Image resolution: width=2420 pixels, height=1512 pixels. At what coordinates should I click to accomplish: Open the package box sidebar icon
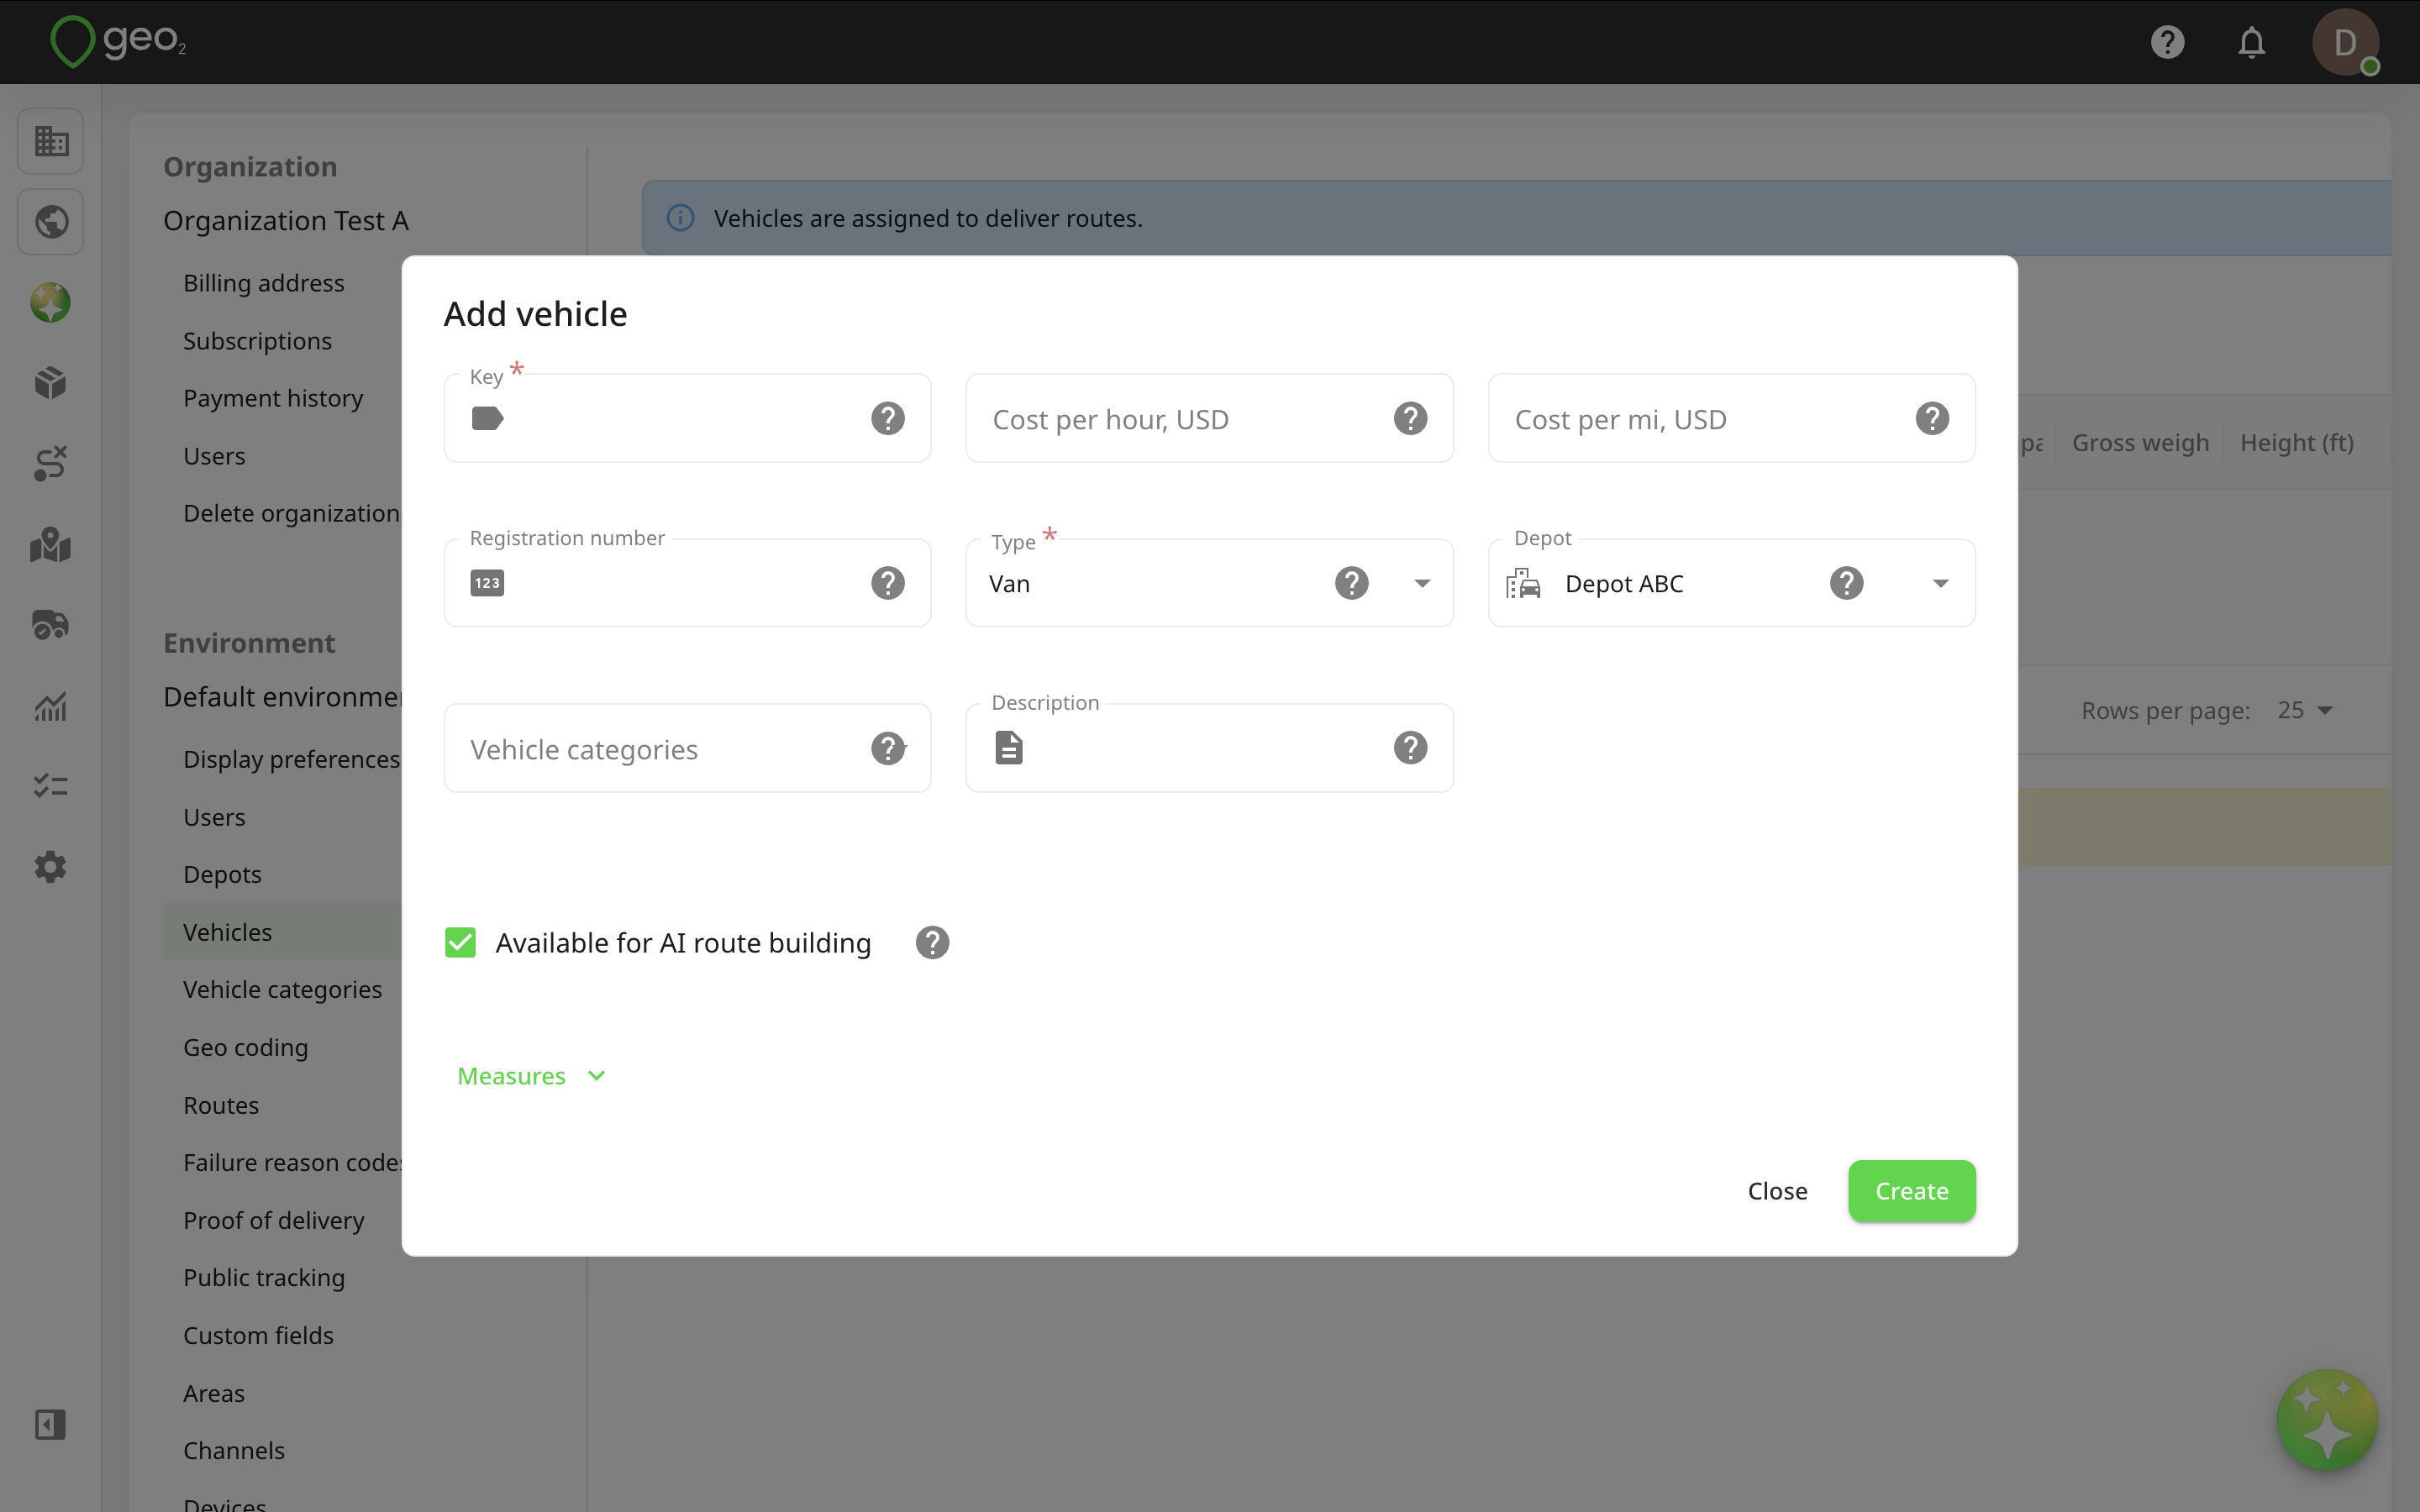coord(51,383)
